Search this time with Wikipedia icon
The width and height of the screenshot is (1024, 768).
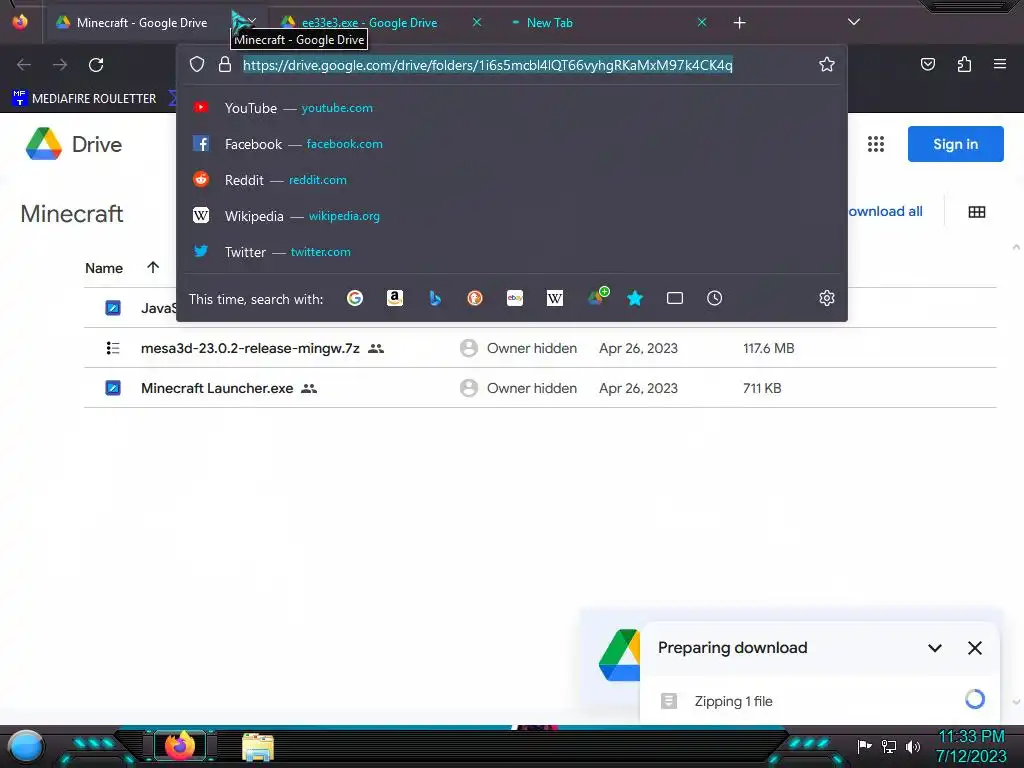pyautogui.click(x=554, y=298)
